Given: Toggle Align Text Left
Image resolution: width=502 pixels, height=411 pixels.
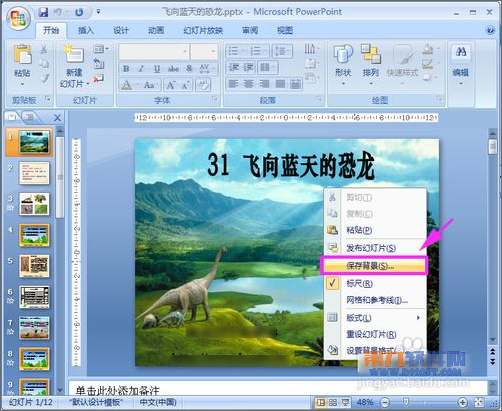Looking at the screenshot, I should pyautogui.click(x=233, y=84).
